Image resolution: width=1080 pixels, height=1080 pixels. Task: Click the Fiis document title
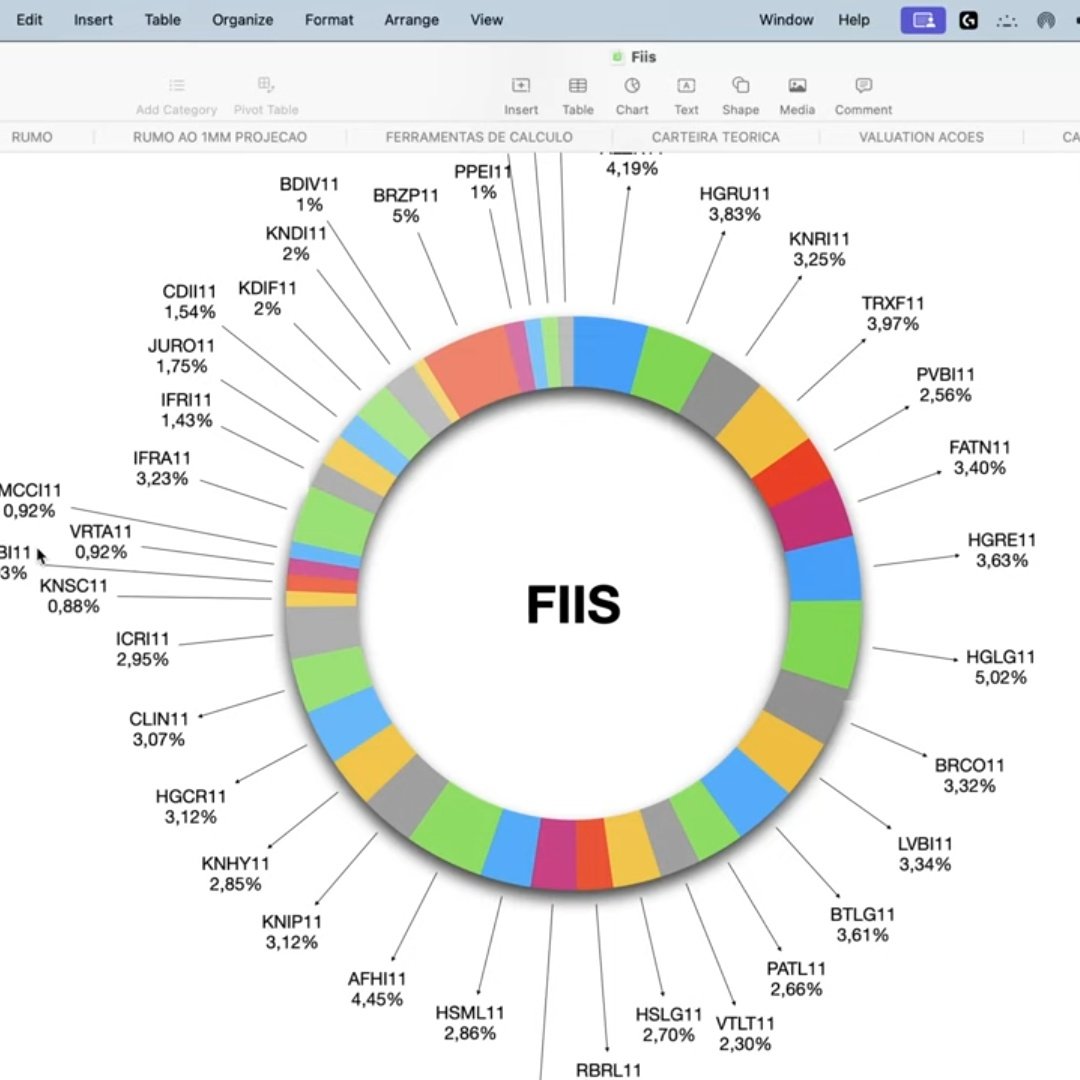tap(643, 57)
